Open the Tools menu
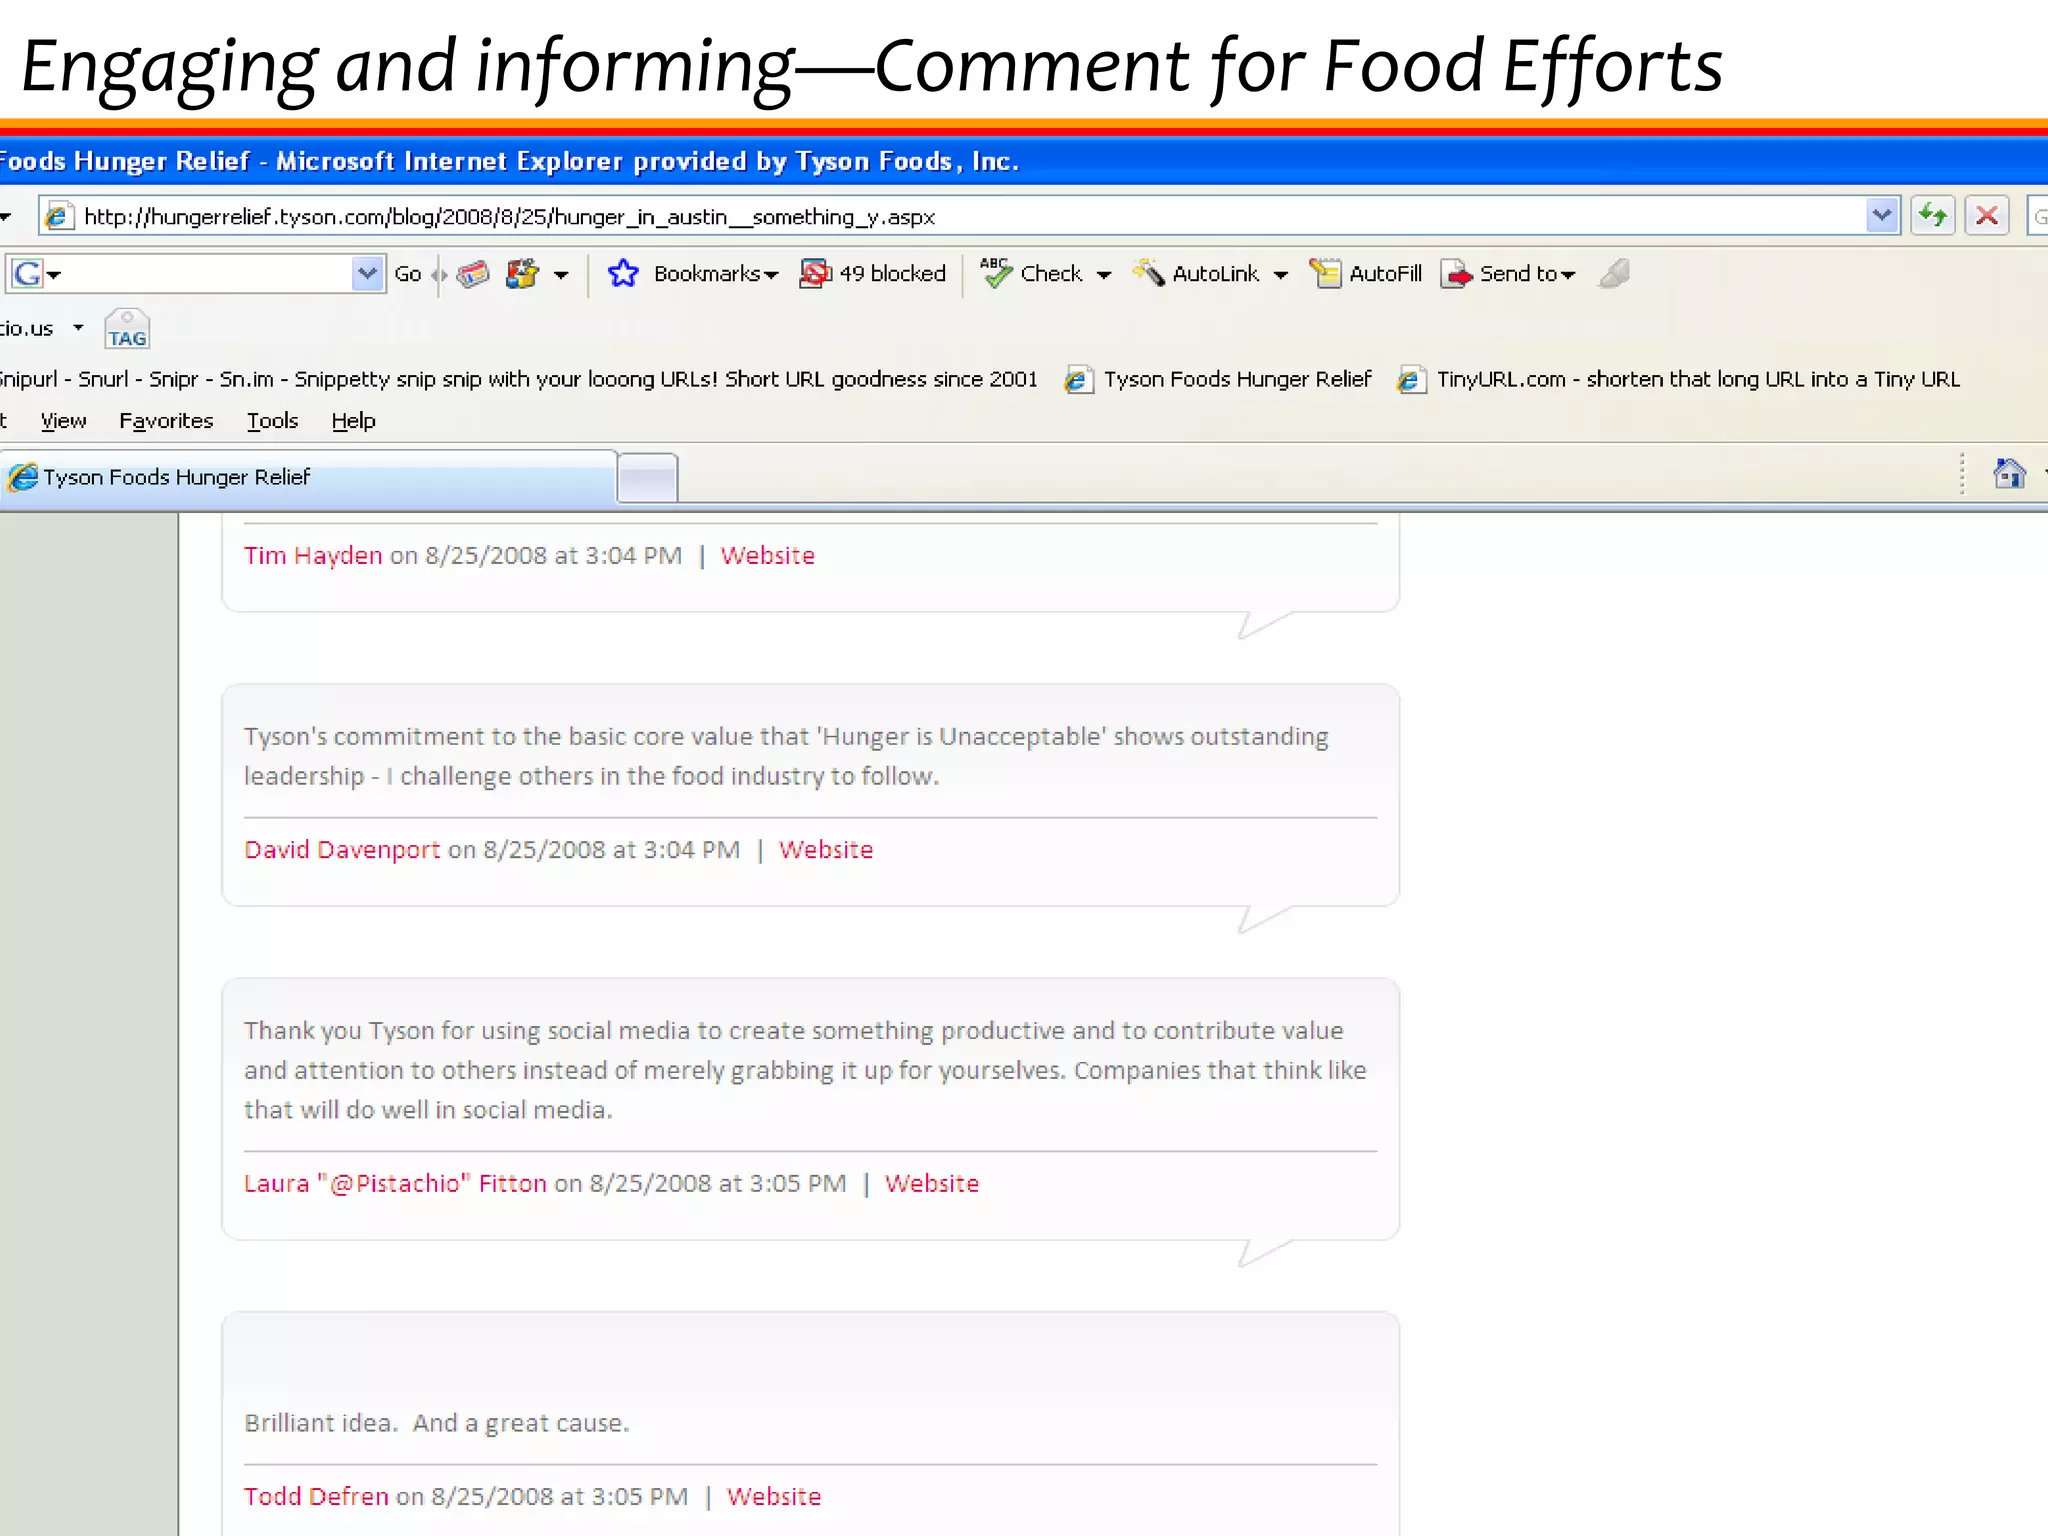The width and height of the screenshot is (2048, 1536). tap(272, 421)
